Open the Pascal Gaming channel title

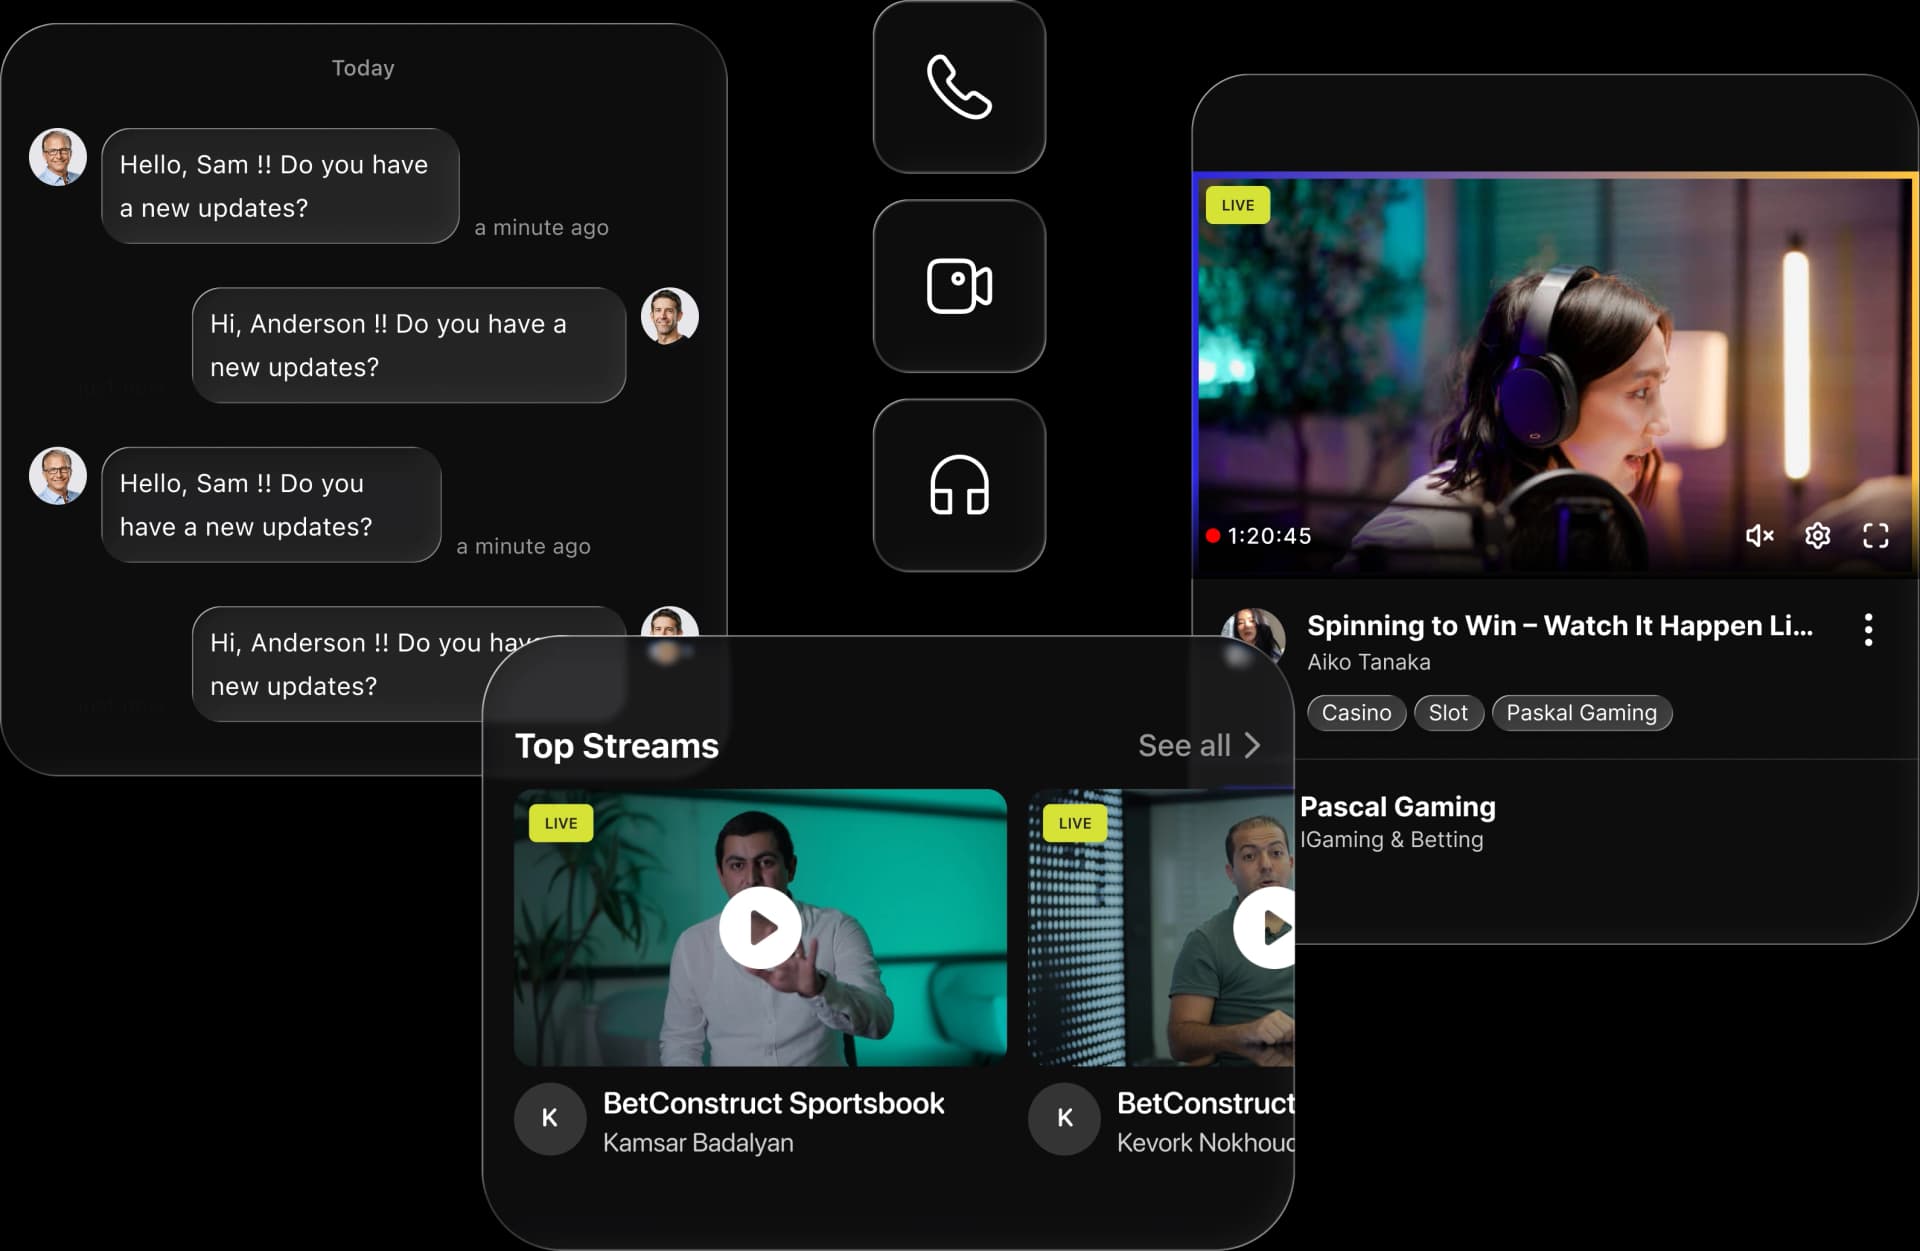click(1397, 807)
